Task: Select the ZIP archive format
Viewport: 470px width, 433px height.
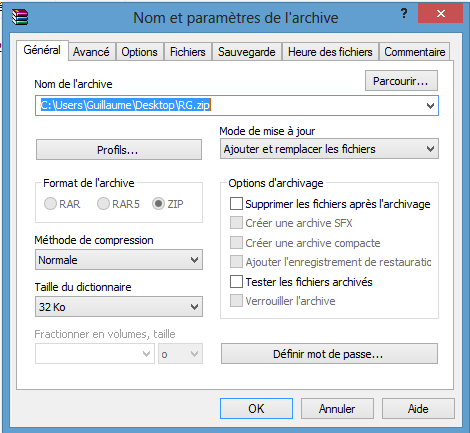Action: [158, 203]
